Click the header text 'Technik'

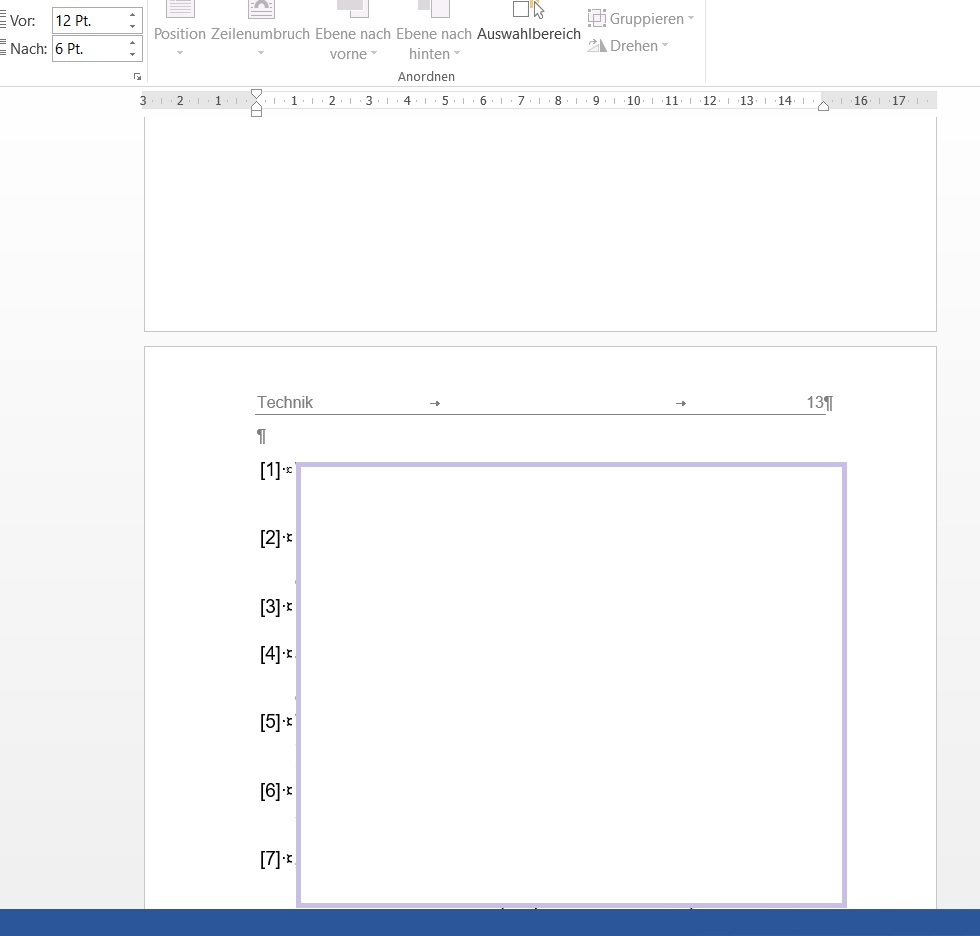click(285, 402)
